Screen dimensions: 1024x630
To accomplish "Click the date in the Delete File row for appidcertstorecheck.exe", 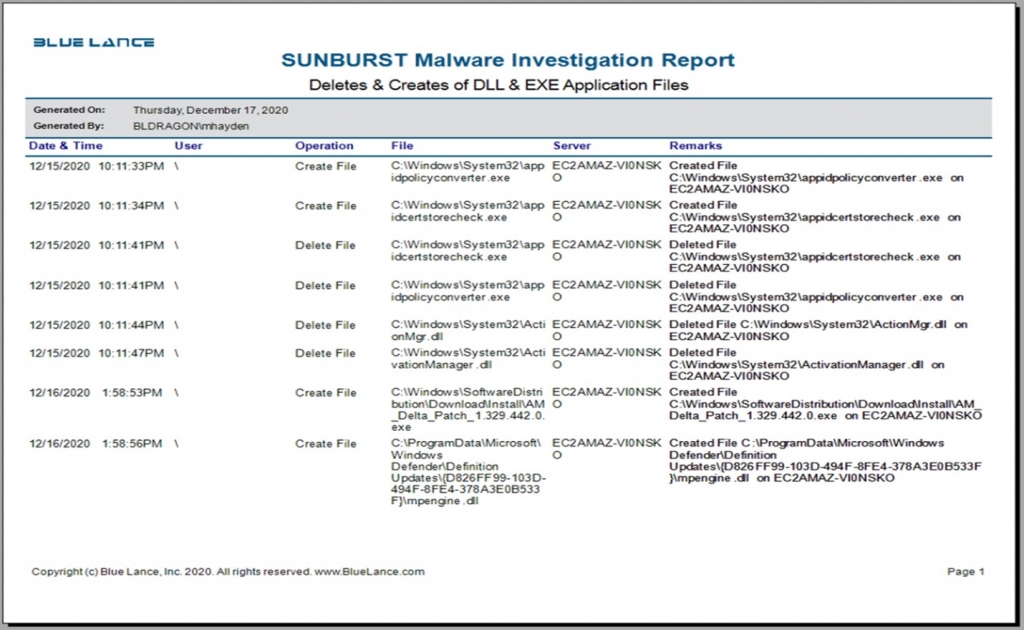I will coord(59,245).
